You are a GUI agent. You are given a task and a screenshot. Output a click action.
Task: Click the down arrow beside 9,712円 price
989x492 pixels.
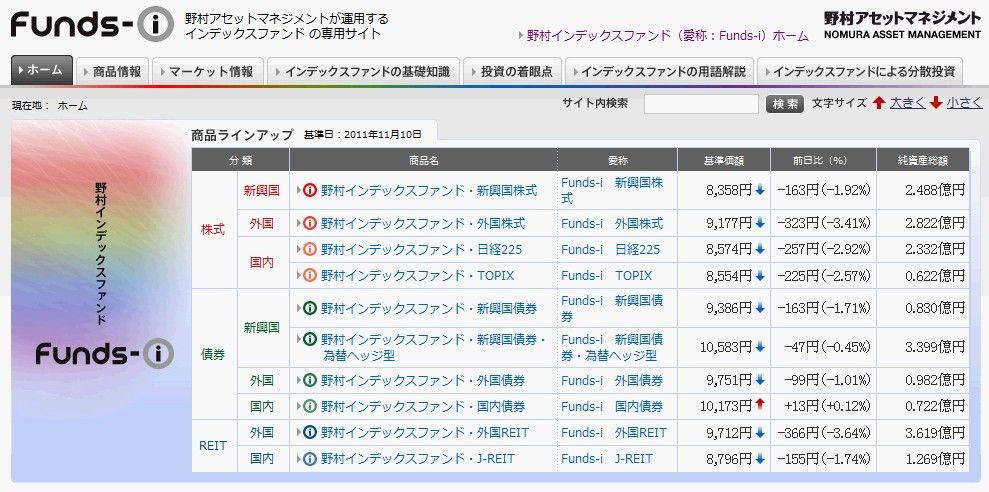pos(760,433)
